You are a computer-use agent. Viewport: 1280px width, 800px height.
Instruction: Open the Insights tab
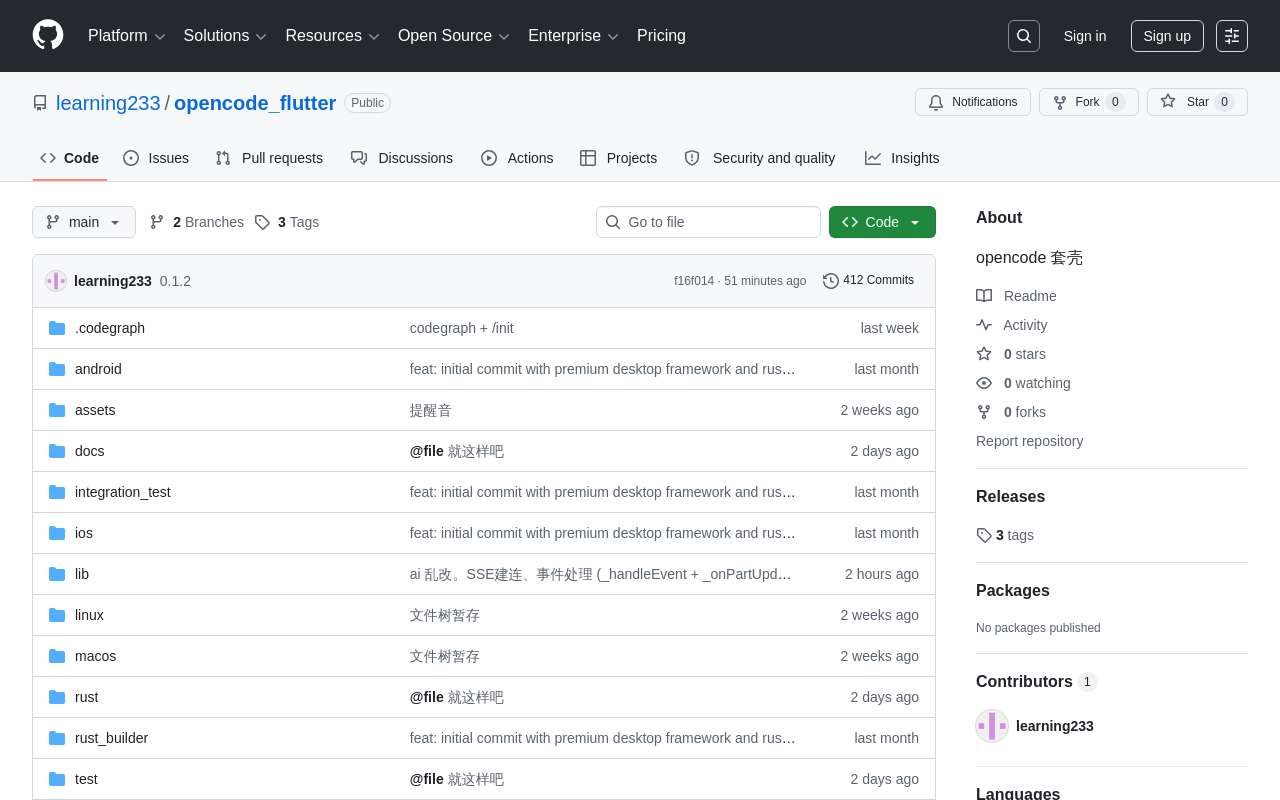click(902, 158)
